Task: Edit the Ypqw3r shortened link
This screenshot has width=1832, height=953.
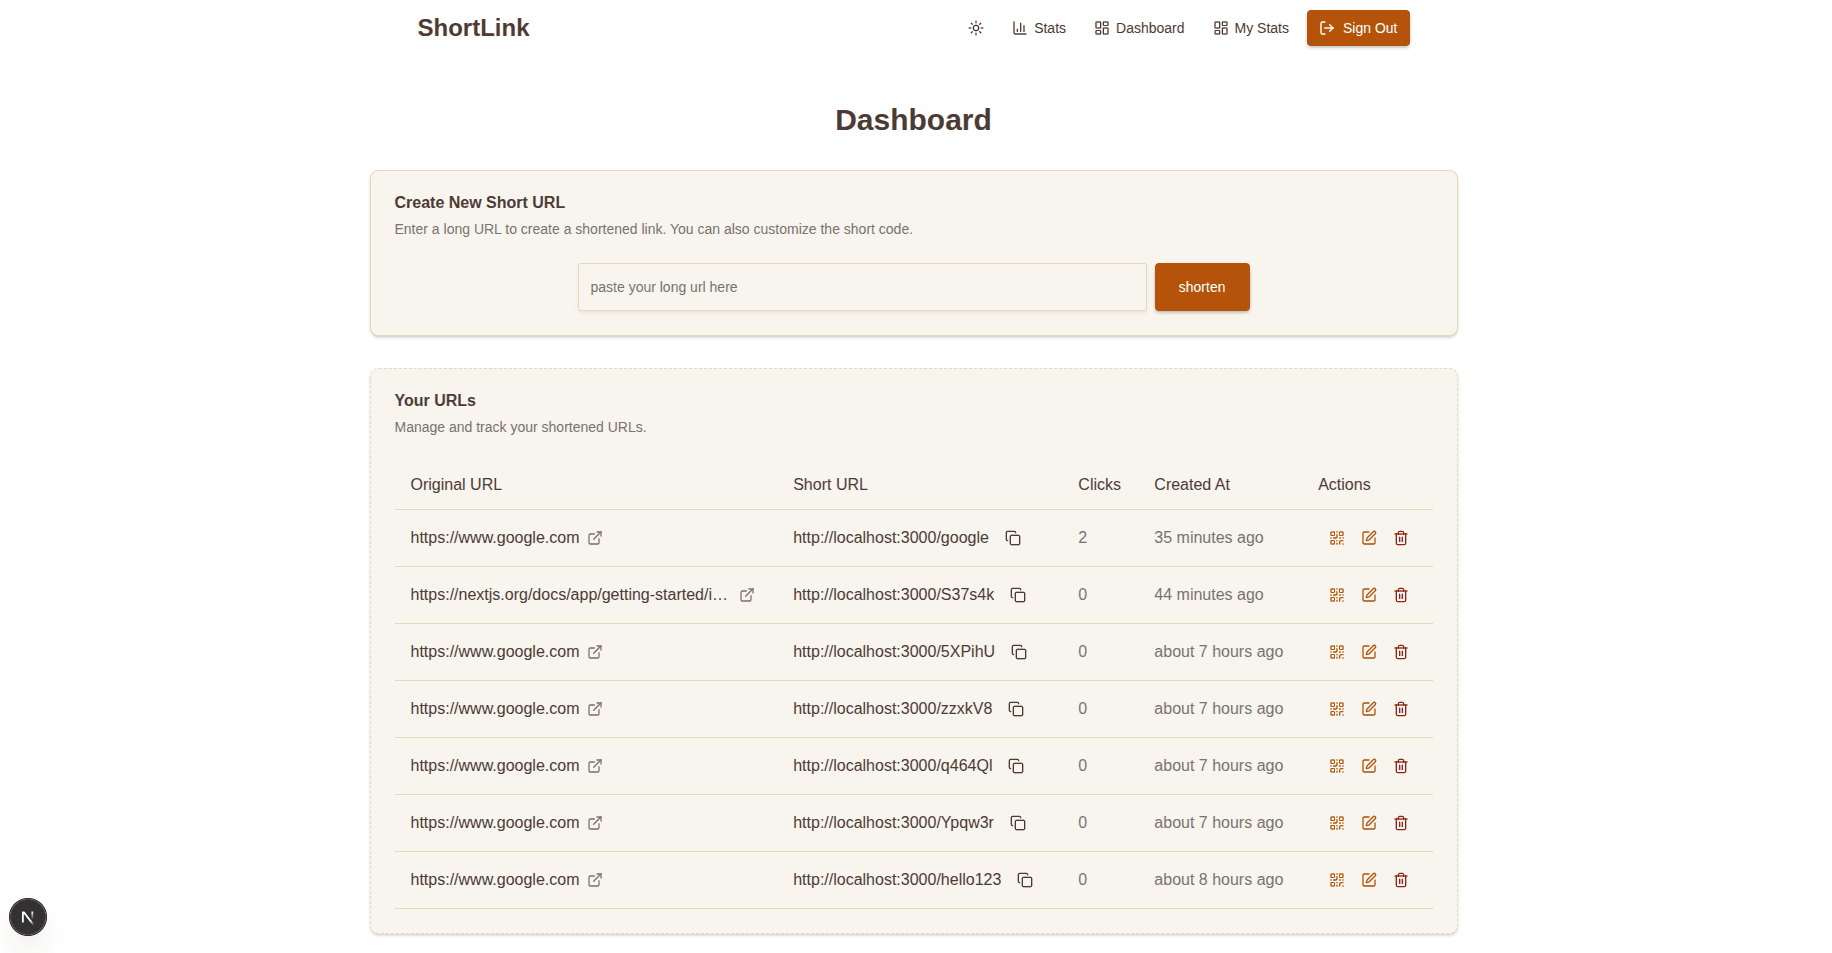Action: pos(1368,823)
